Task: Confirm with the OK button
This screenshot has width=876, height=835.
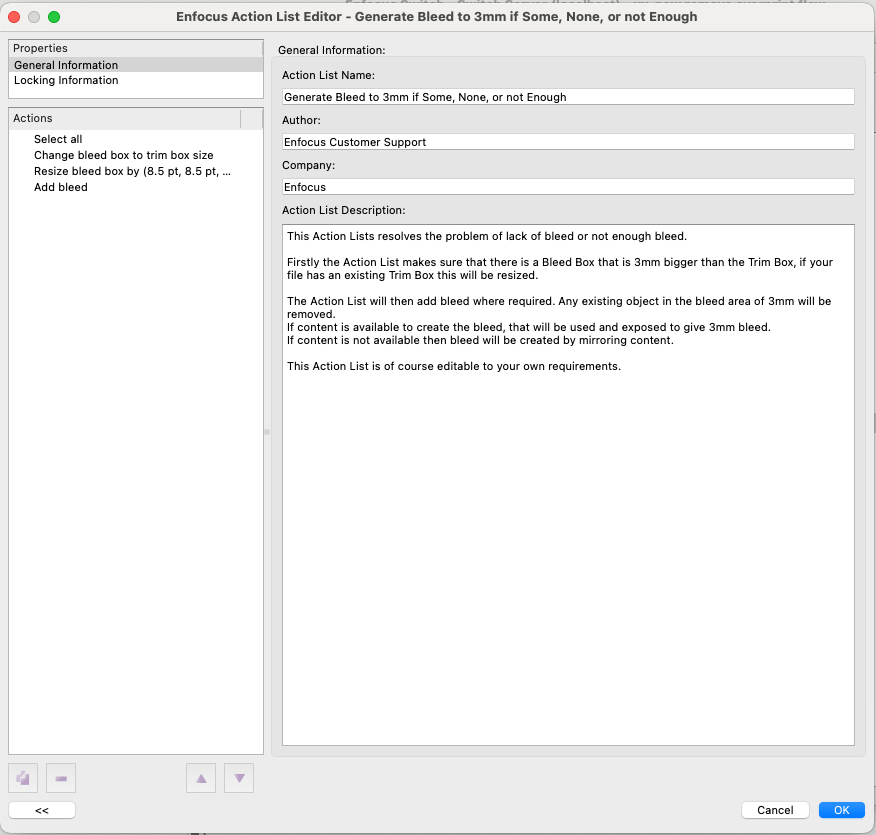Action: (841, 810)
